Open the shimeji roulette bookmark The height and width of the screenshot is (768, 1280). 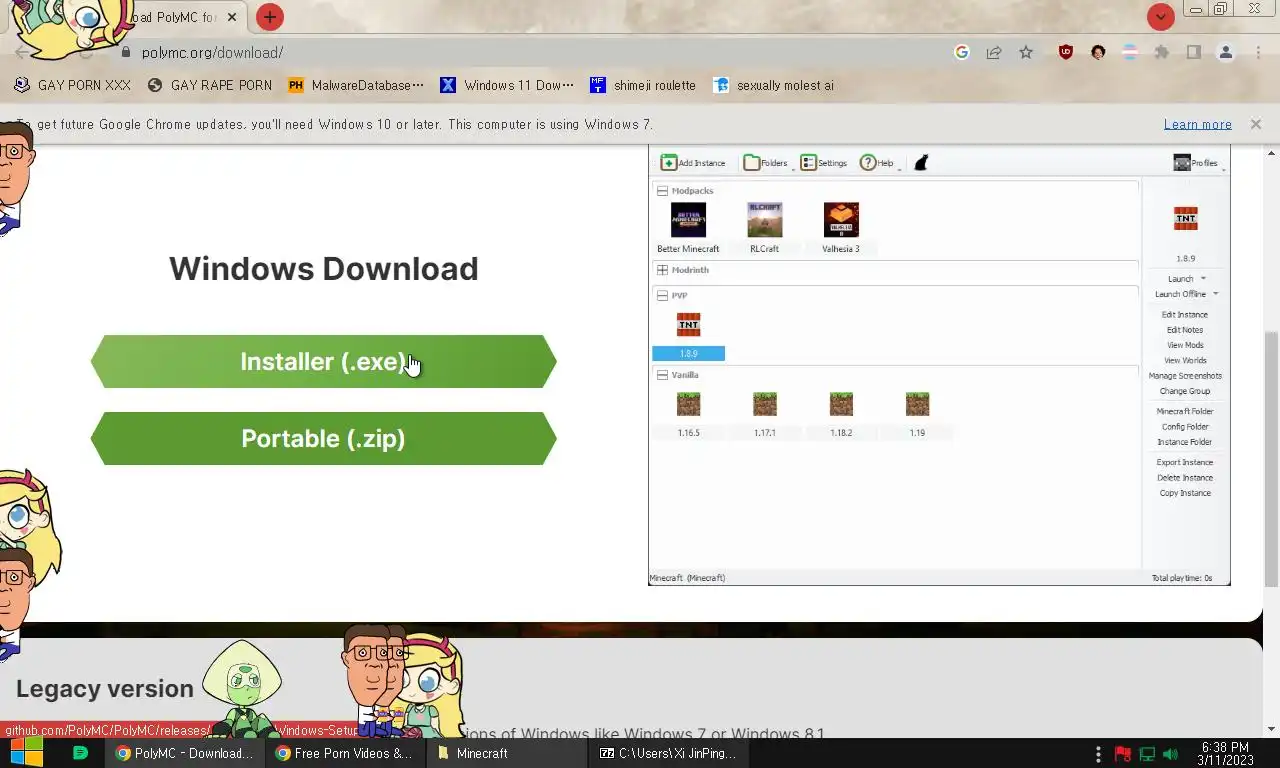(x=643, y=85)
